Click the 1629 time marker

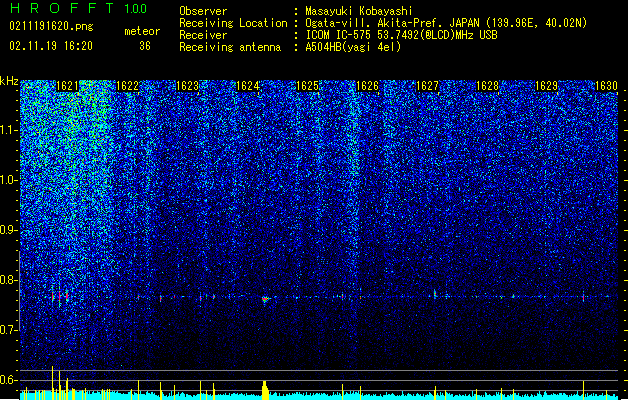(x=547, y=86)
